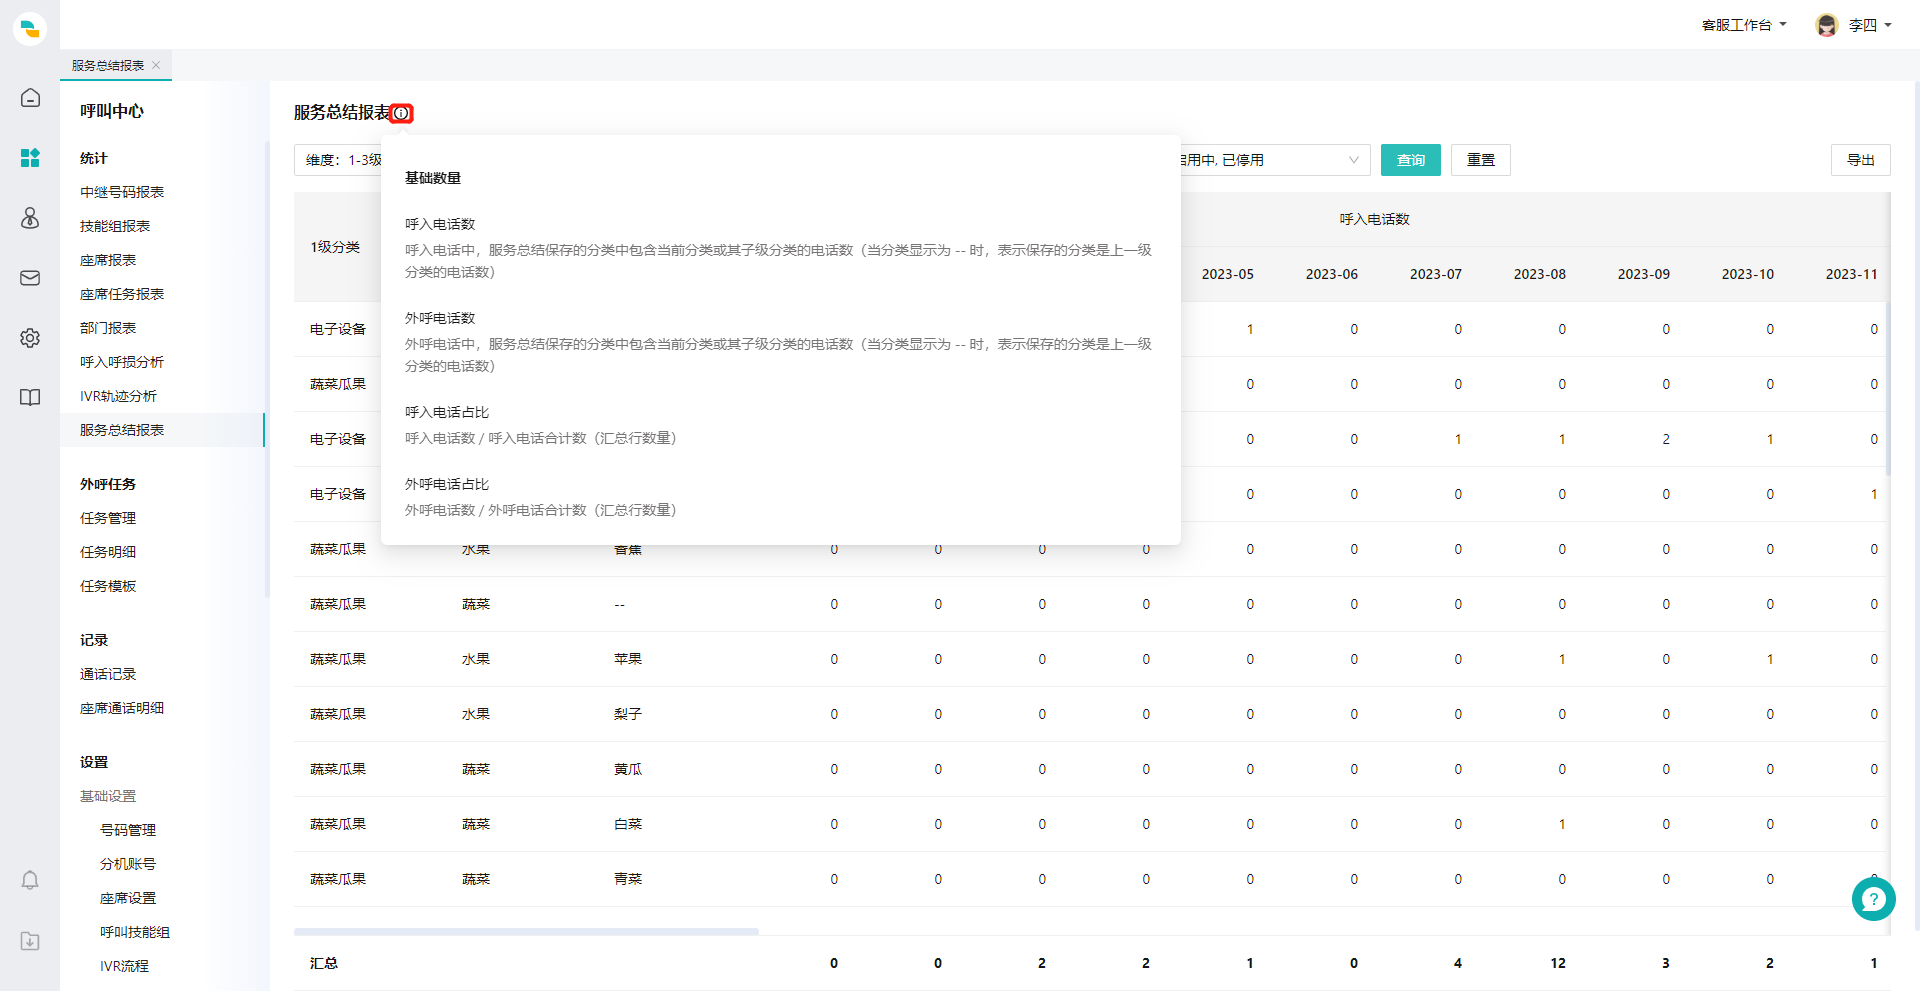Open the dashboard grid icon in rail
The image size is (1920, 991).
pyautogui.click(x=30, y=157)
